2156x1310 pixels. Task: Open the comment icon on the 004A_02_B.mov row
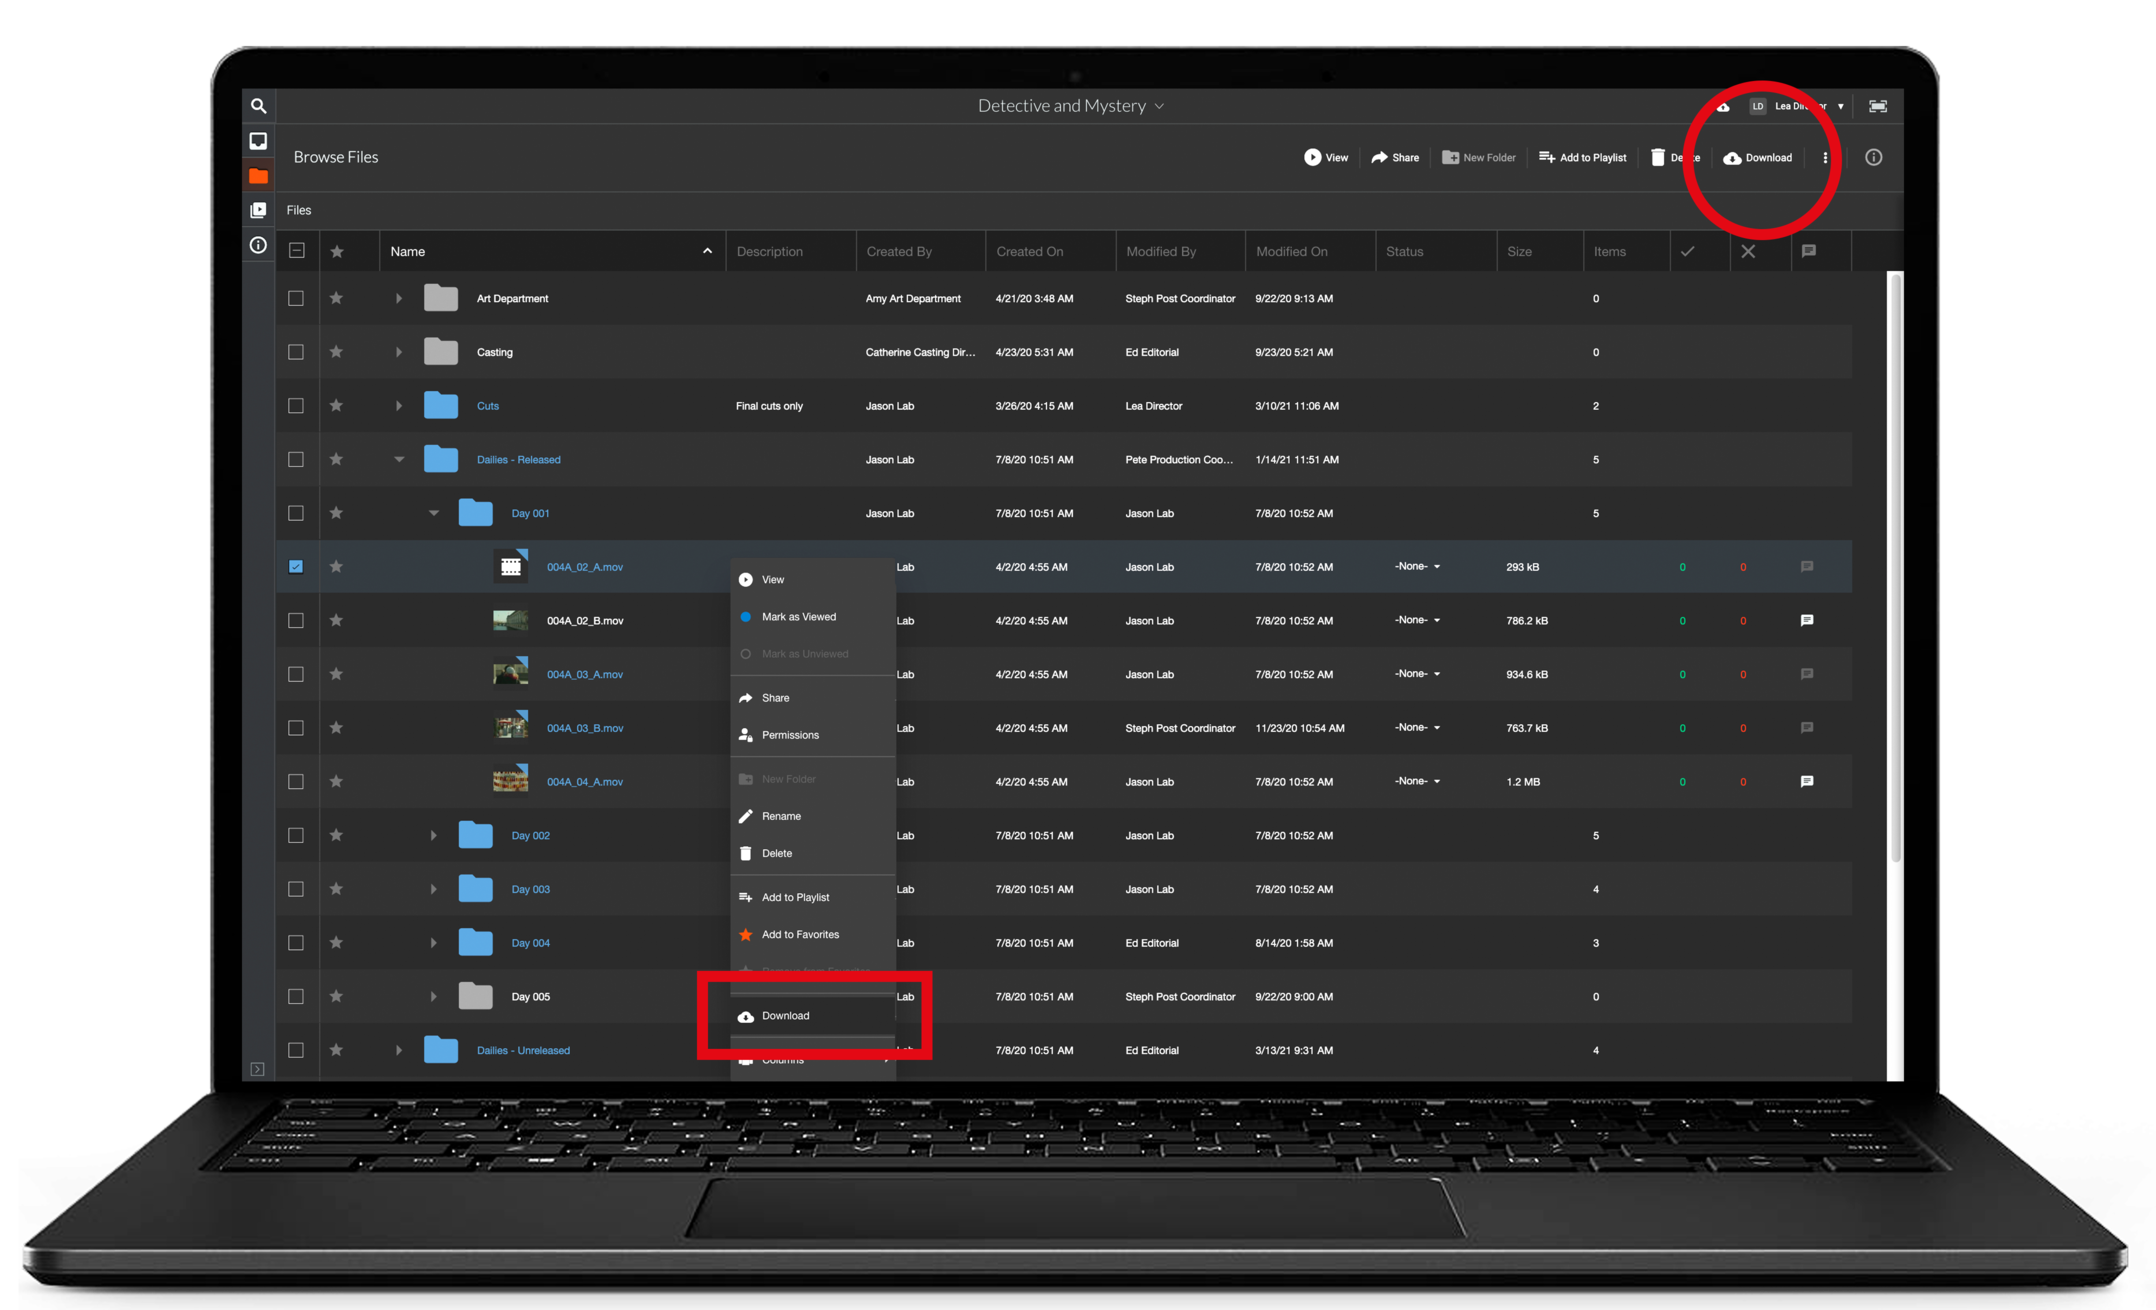tap(1806, 620)
